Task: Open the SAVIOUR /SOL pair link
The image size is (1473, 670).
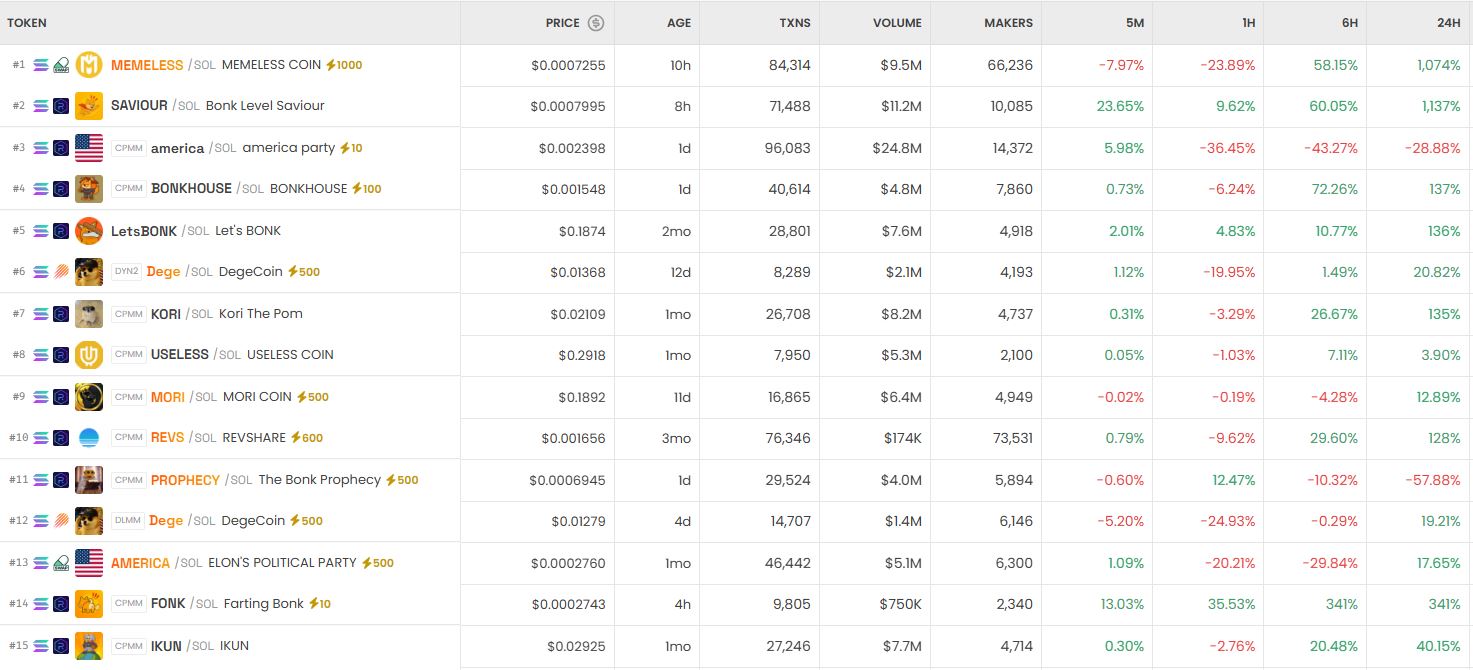Action: tap(156, 105)
